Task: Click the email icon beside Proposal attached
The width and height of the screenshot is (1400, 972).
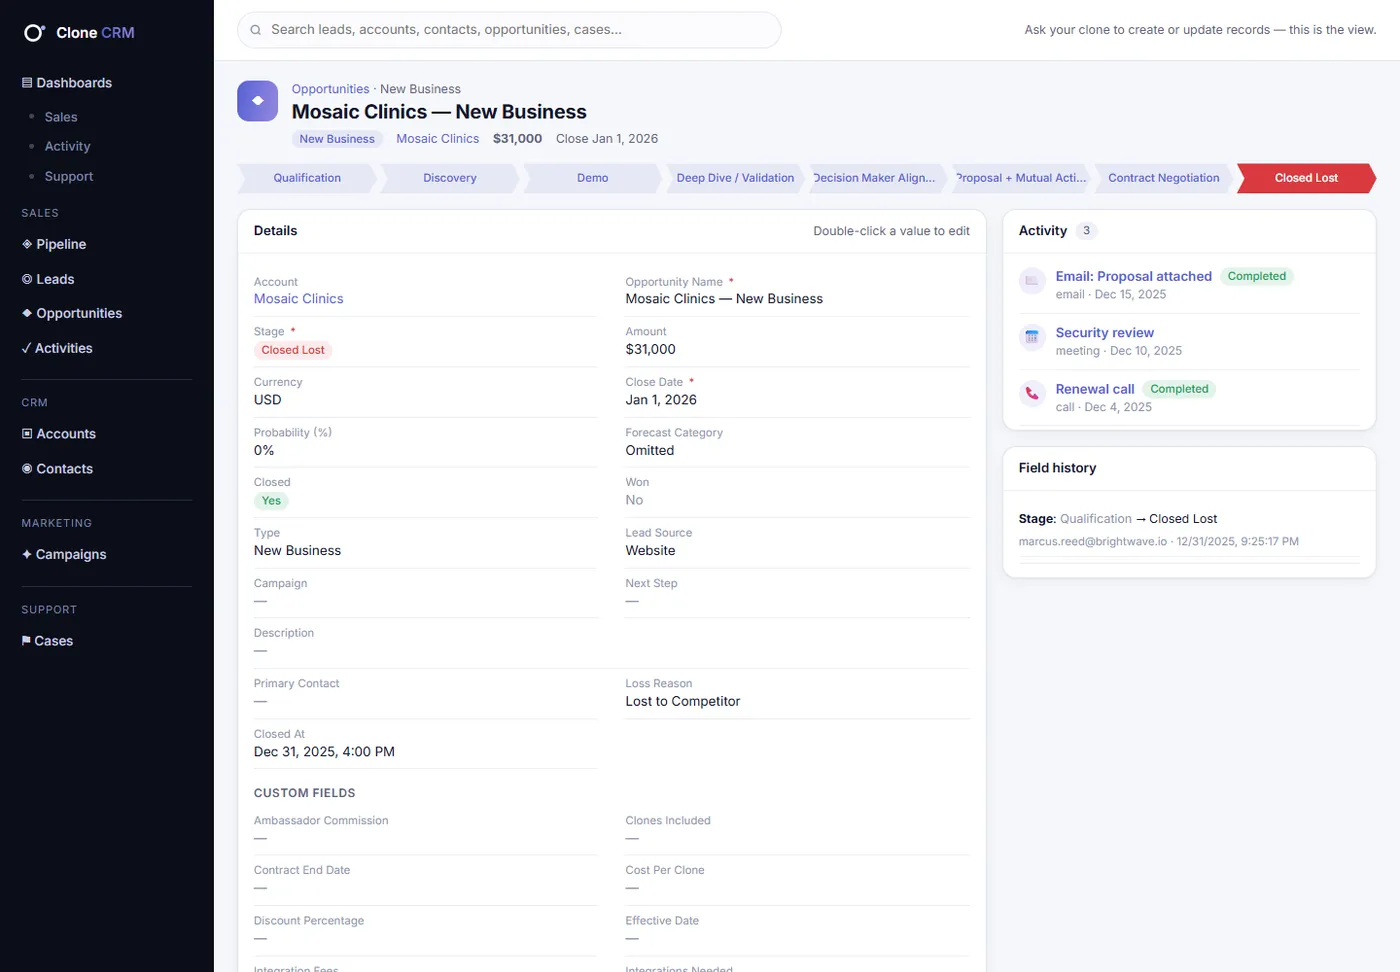Action: (1032, 281)
